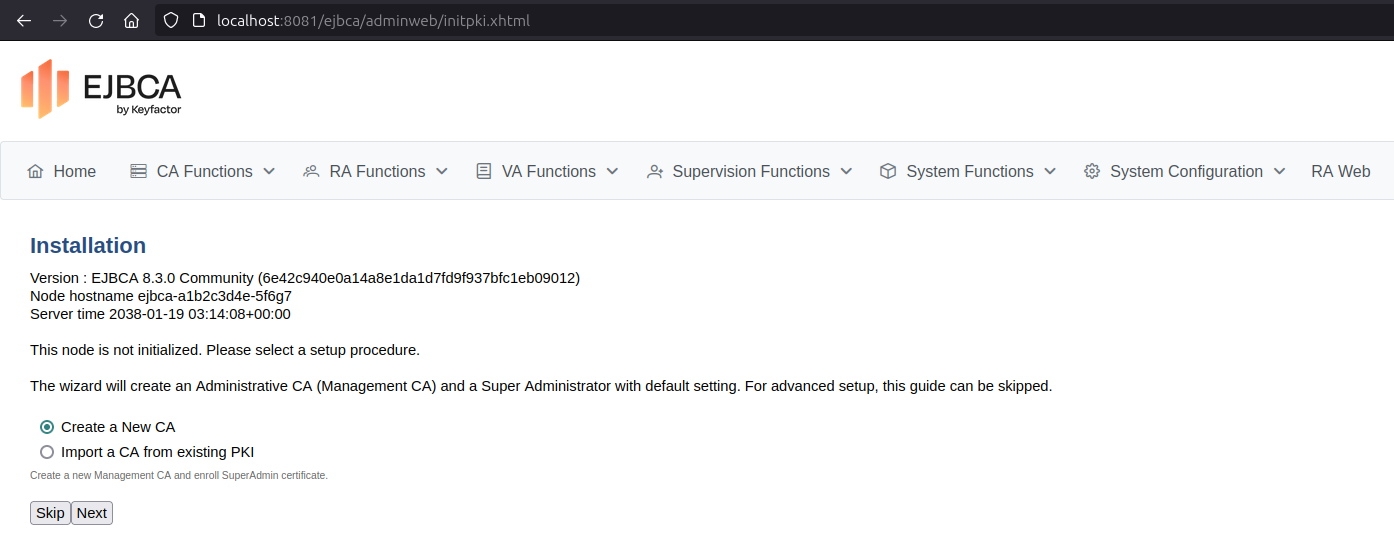The image size is (1394, 550).
Task: Choose Import a CA from existing PKI
Action: click(x=47, y=452)
